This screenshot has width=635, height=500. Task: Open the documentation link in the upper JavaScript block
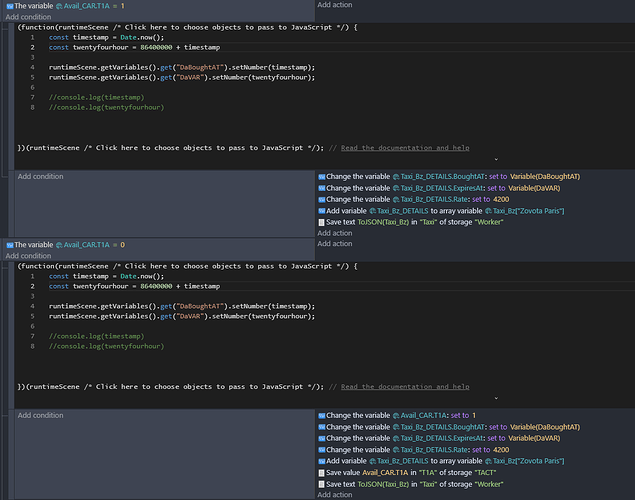(x=405, y=148)
